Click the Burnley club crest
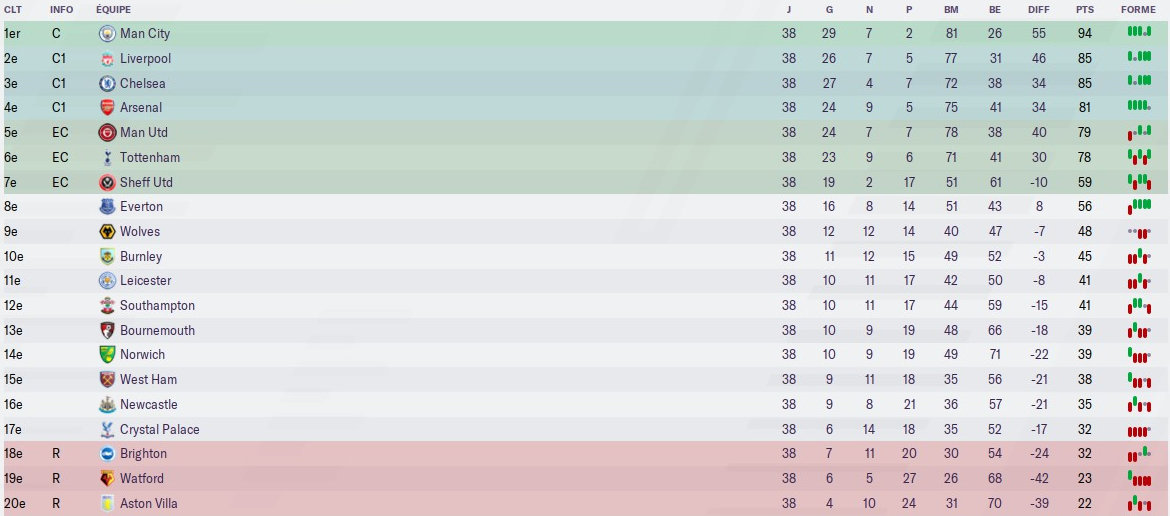The width and height of the screenshot is (1170, 516). coord(107,257)
